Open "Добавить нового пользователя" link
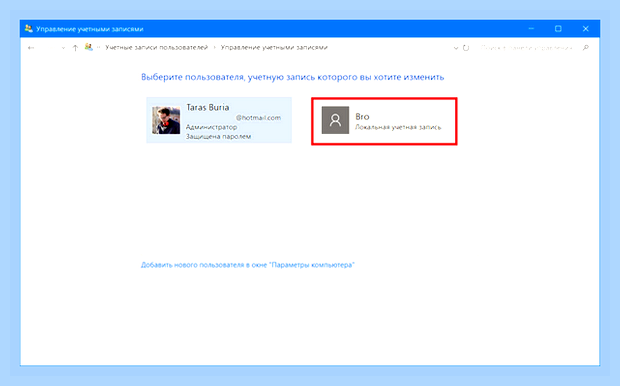 tap(248, 265)
